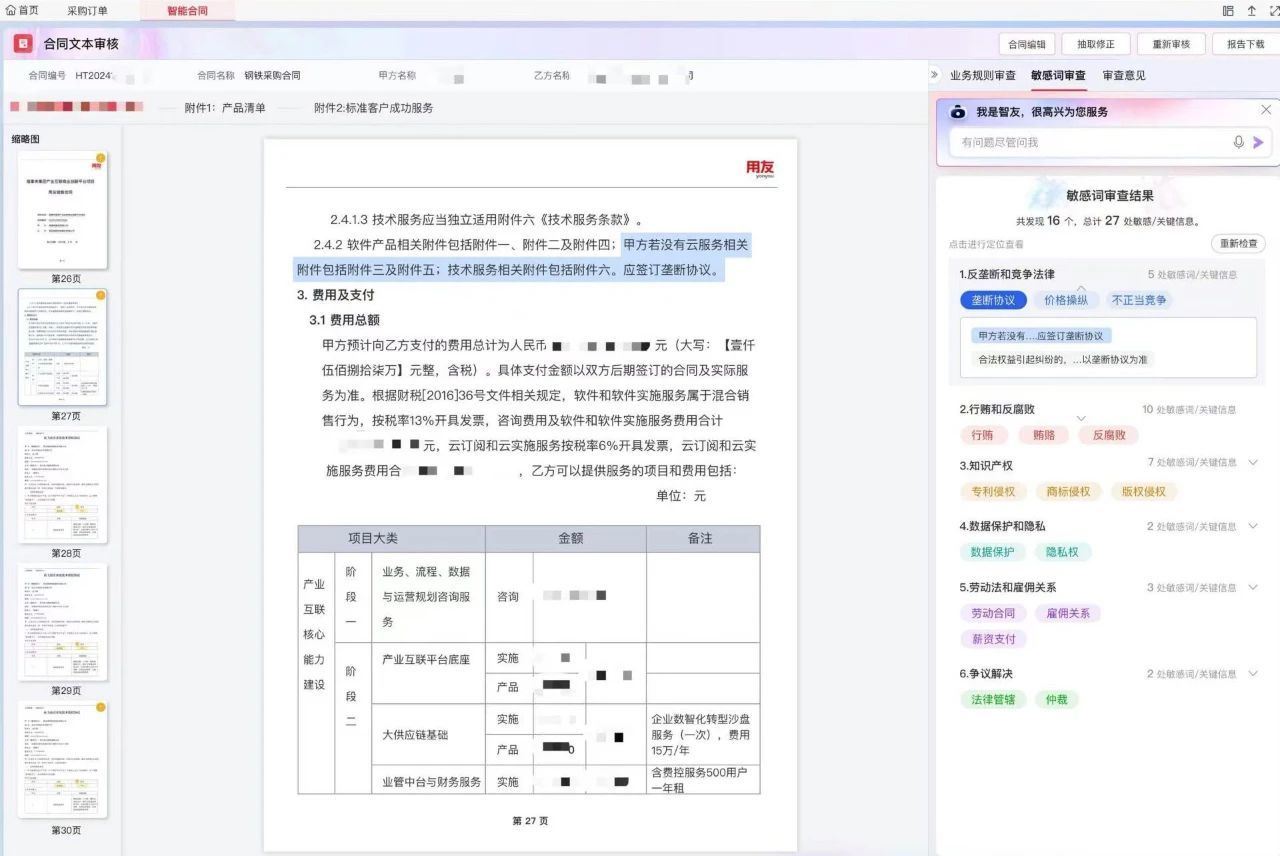Screen dimensions: 1280x856
Task: Click the red 合同文本审核 app logo
Action: [22, 44]
